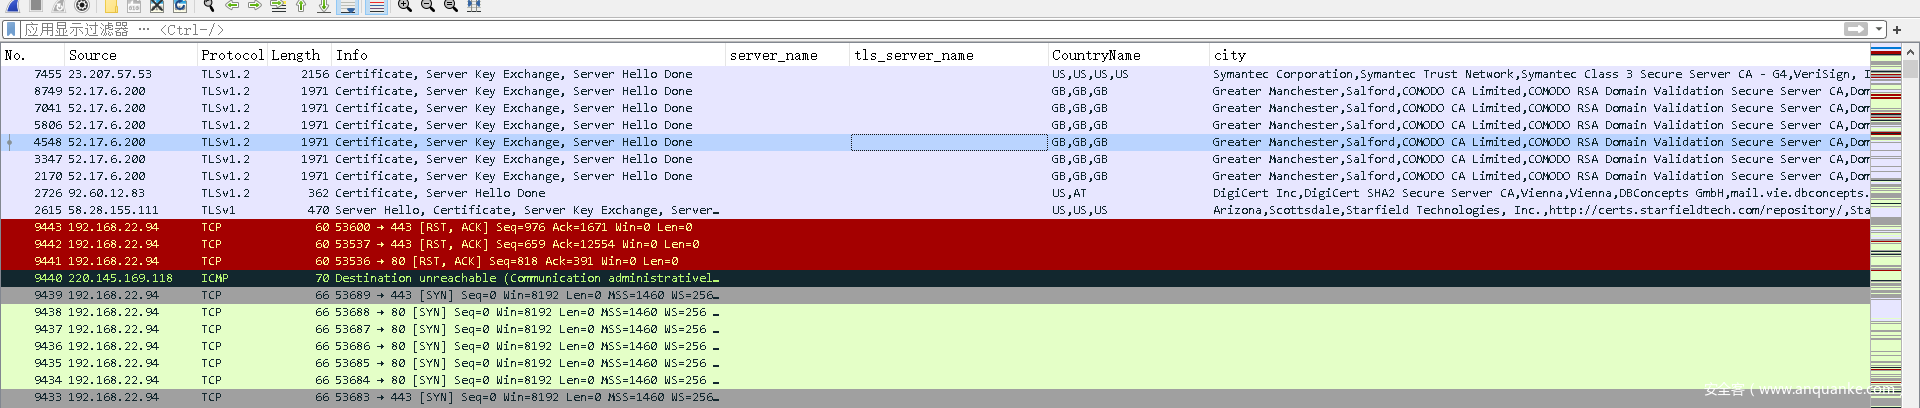Select ICMP packet 9440 Destination unreachable
The height and width of the screenshot is (408, 1920).
[x=500, y=278]
